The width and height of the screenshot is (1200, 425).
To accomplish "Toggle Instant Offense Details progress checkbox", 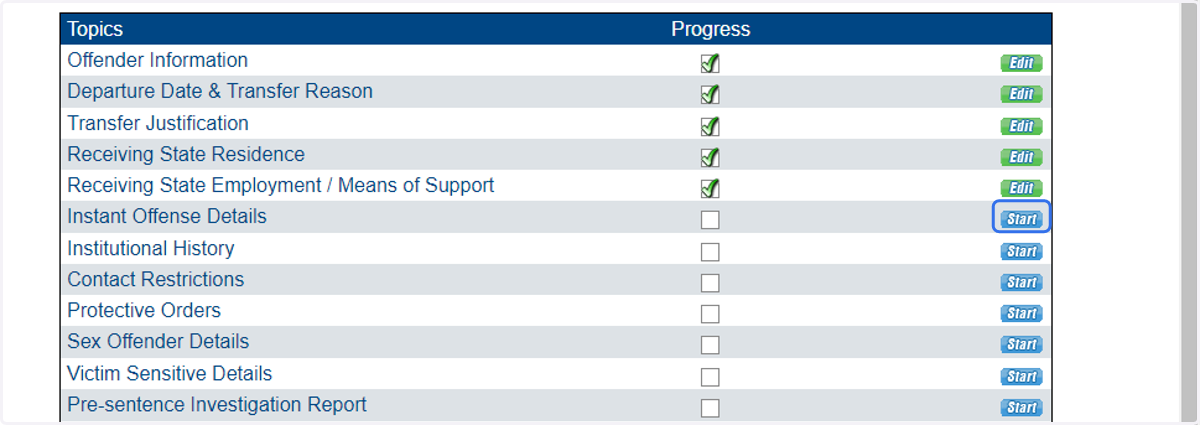I will point(710,220).
